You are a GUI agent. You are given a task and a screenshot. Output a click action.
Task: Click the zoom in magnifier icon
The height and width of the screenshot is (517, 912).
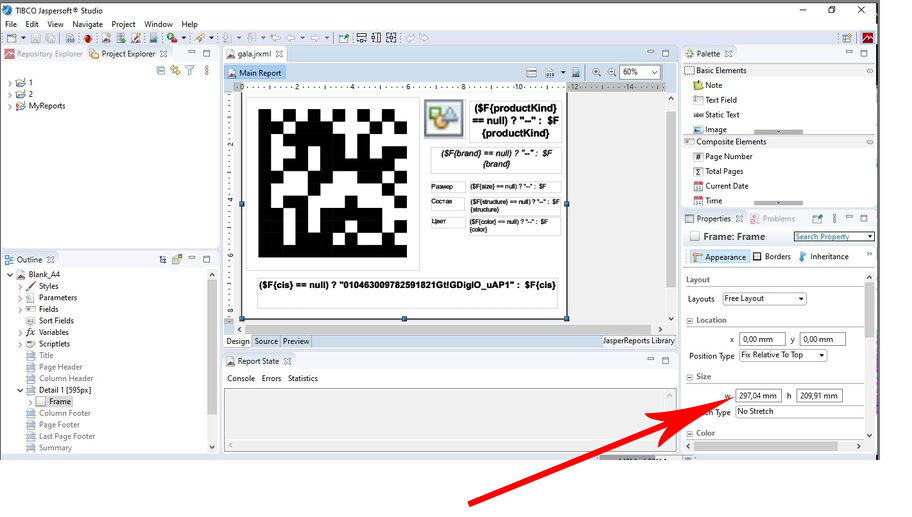coord(596,72)
